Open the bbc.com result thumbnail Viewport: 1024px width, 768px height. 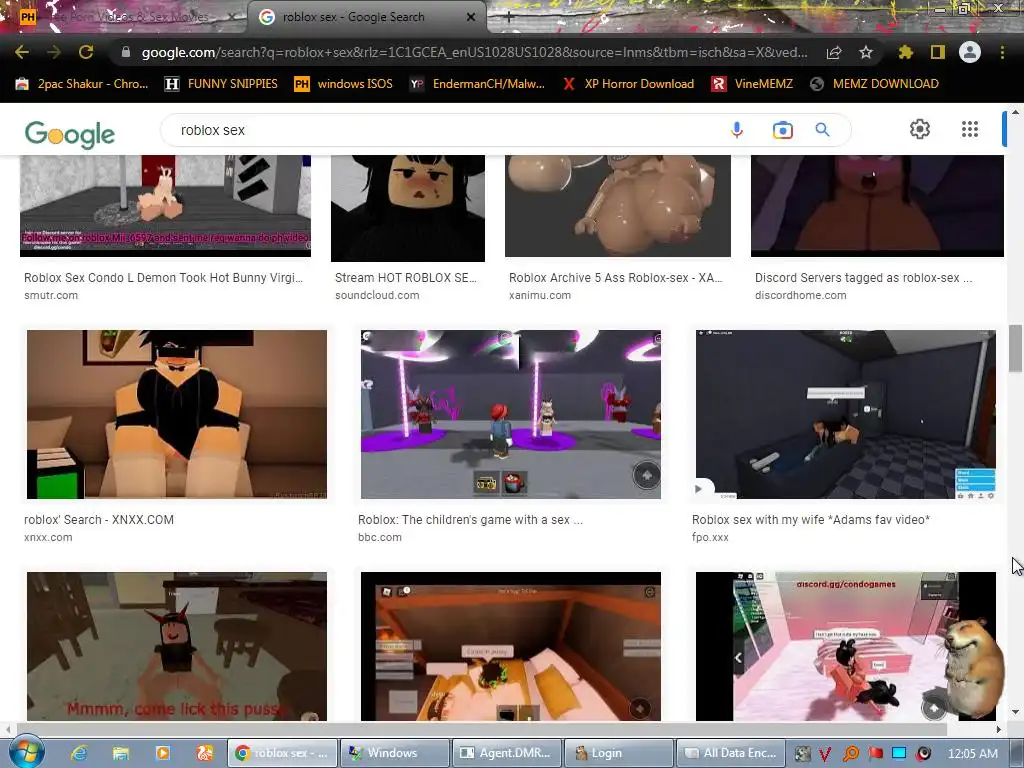coord(511,414)
